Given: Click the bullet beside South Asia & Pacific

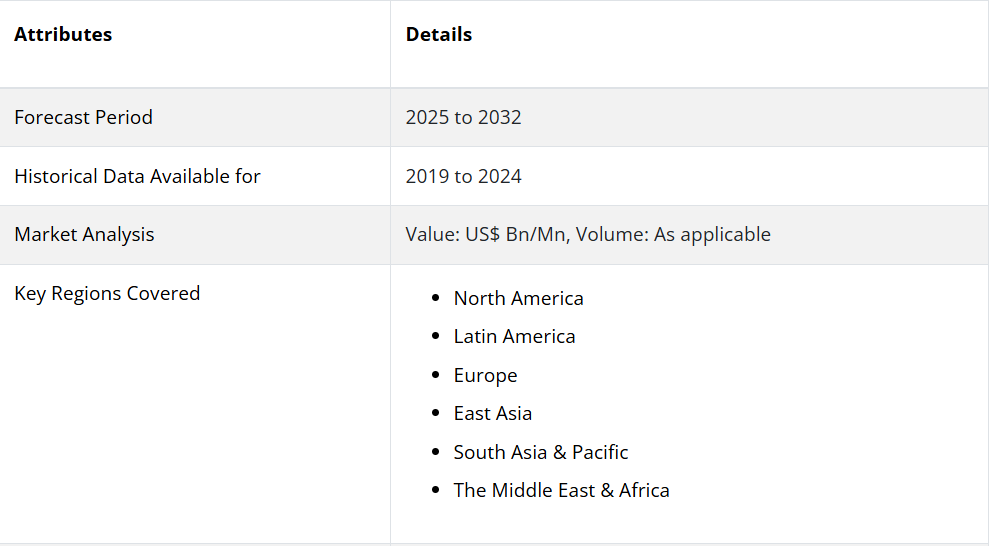Looking at the screenshot, I should (x=435, y=453).
